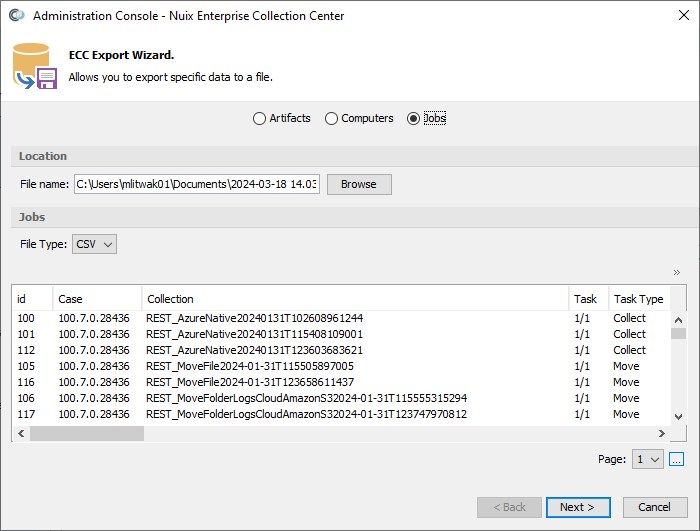Screen dimensions: 700x531
Task: Click the double-chevron column chooser icon
Action: (677, 272)
